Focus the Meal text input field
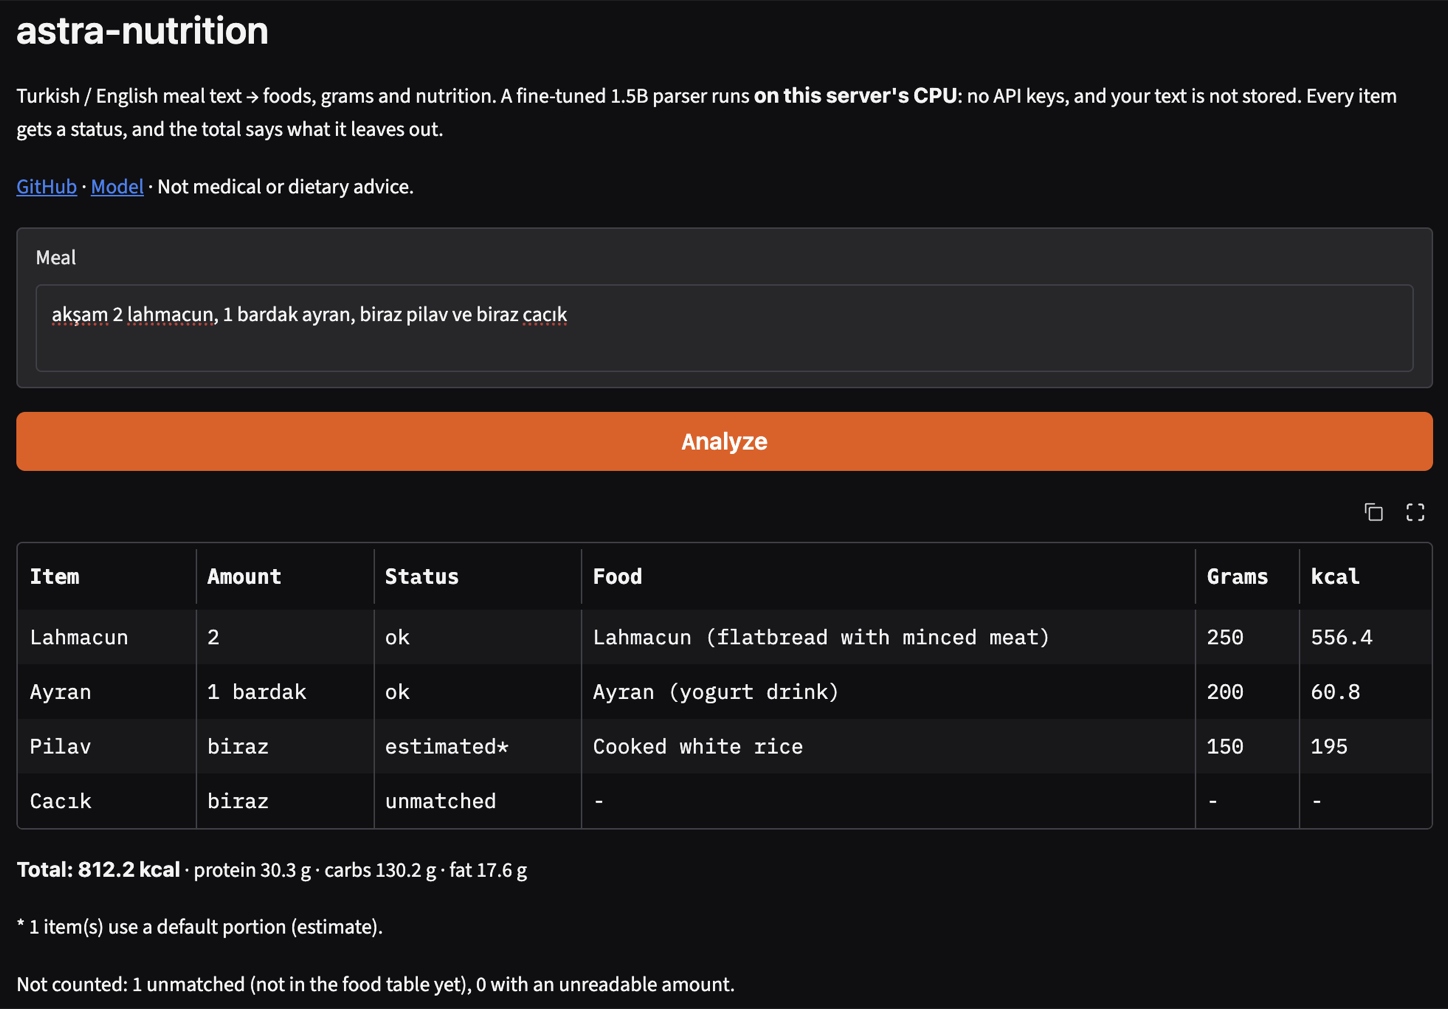 click(724, 328)
